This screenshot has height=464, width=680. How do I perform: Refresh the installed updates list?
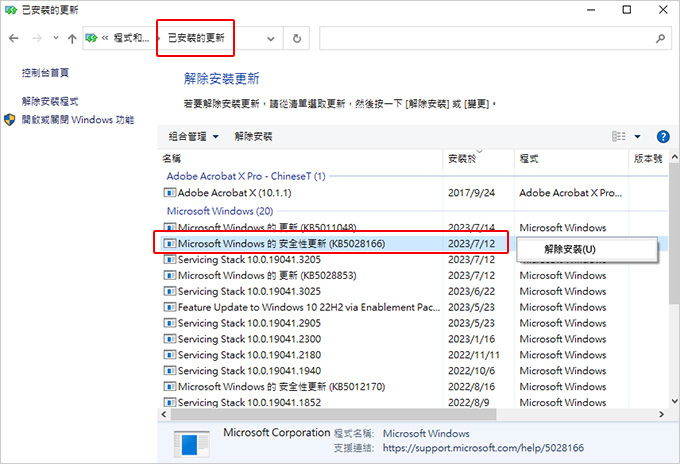297,39
